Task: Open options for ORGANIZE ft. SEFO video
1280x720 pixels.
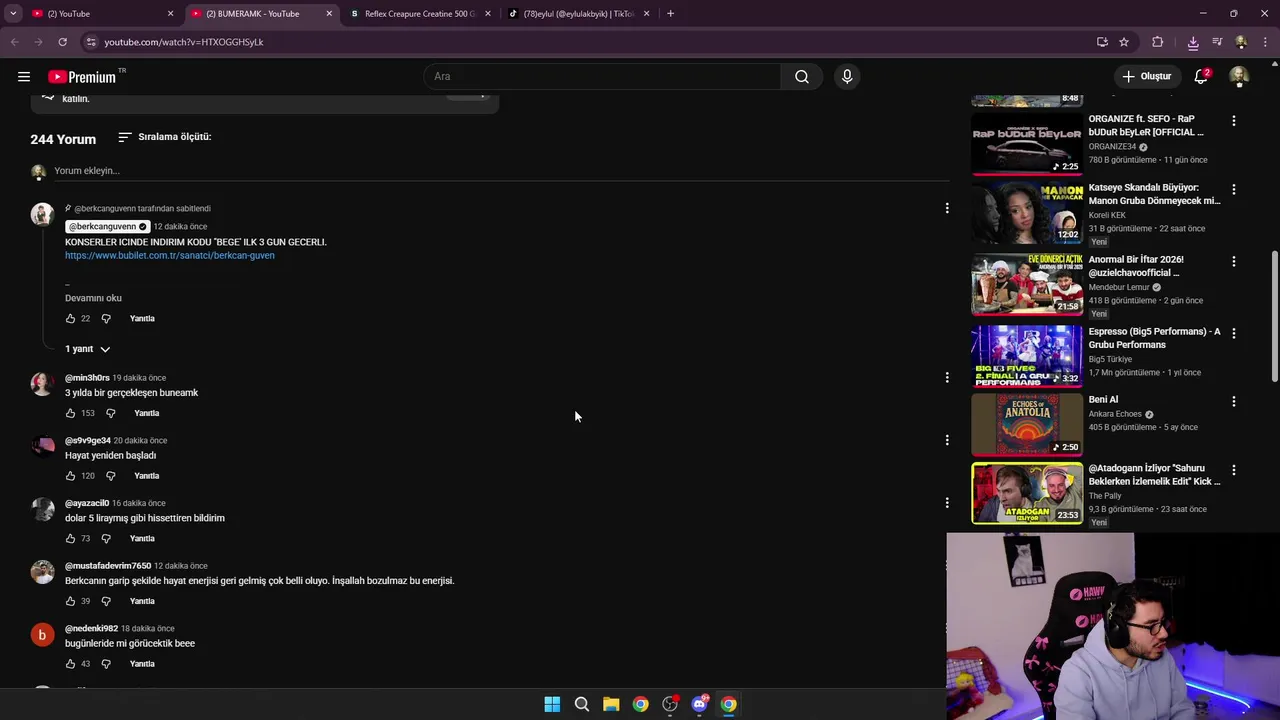Action: 1233,121
